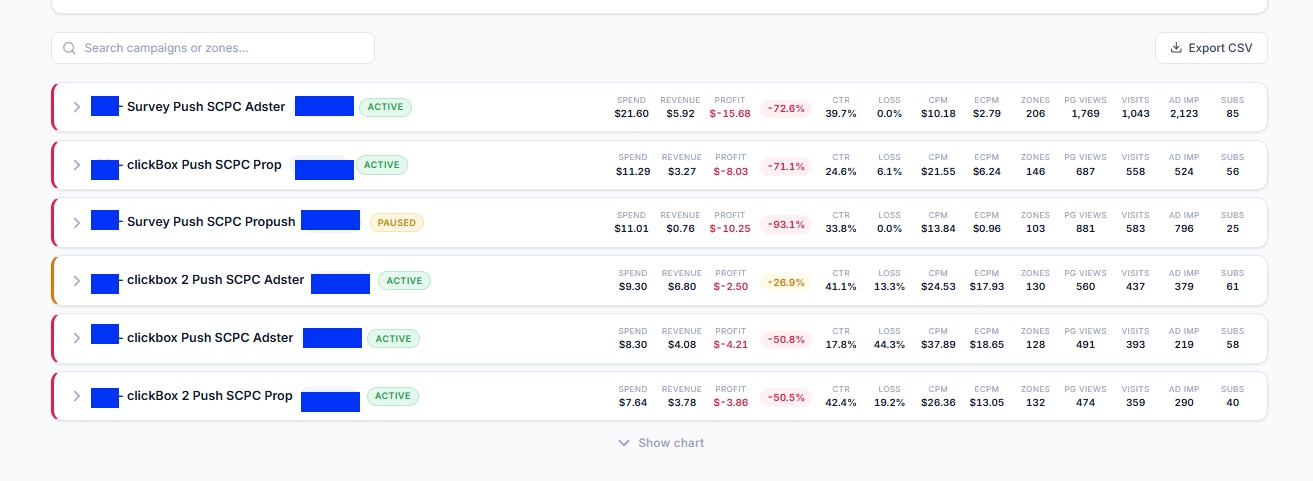Screen dimensions: 1313x481
Task: Focus the Search campaigns or zones field
Action: (213, 48)
